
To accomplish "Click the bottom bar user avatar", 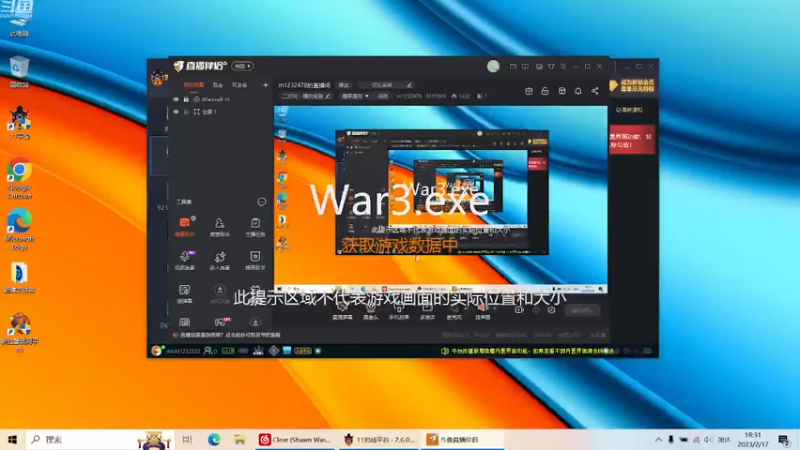I will (x=157, y=351).
